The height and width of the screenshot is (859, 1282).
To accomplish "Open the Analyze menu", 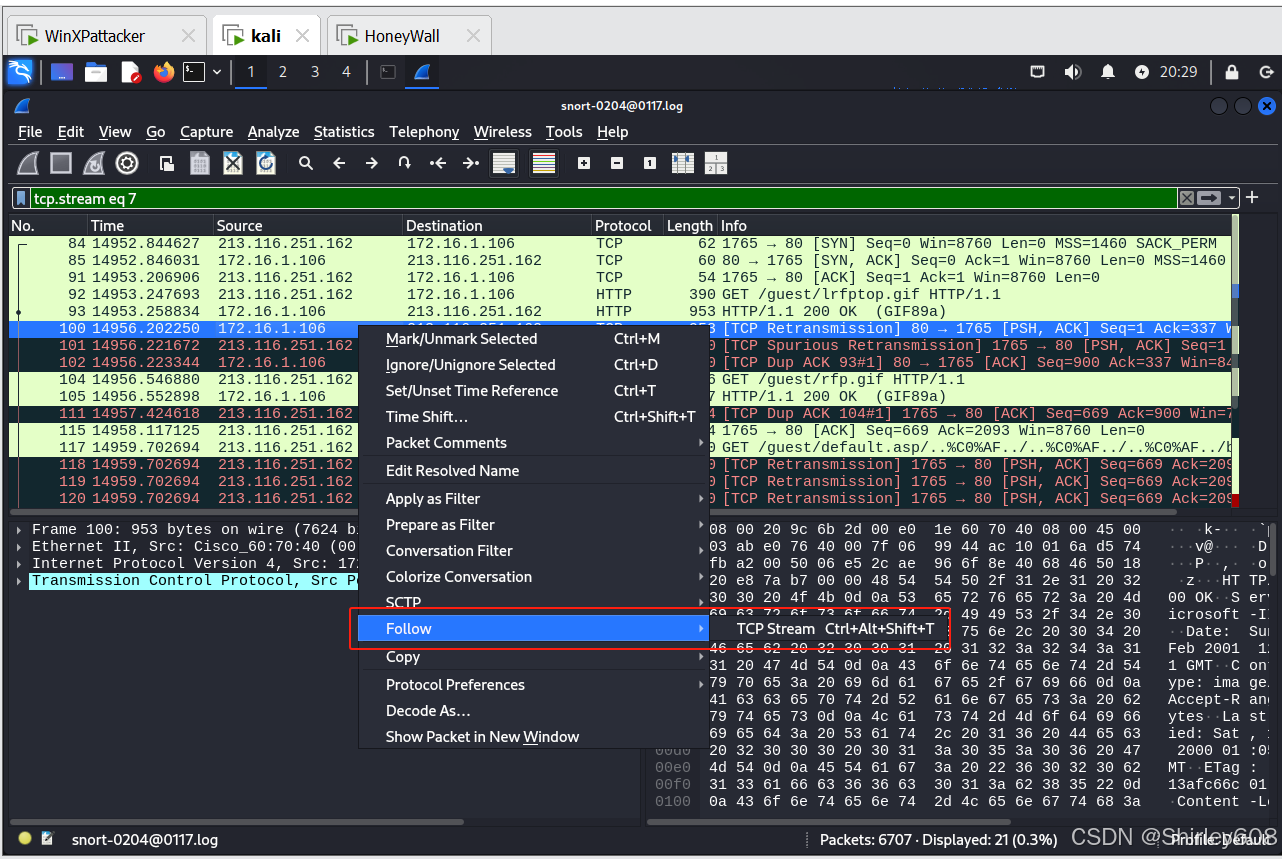I will click(273, 132).
